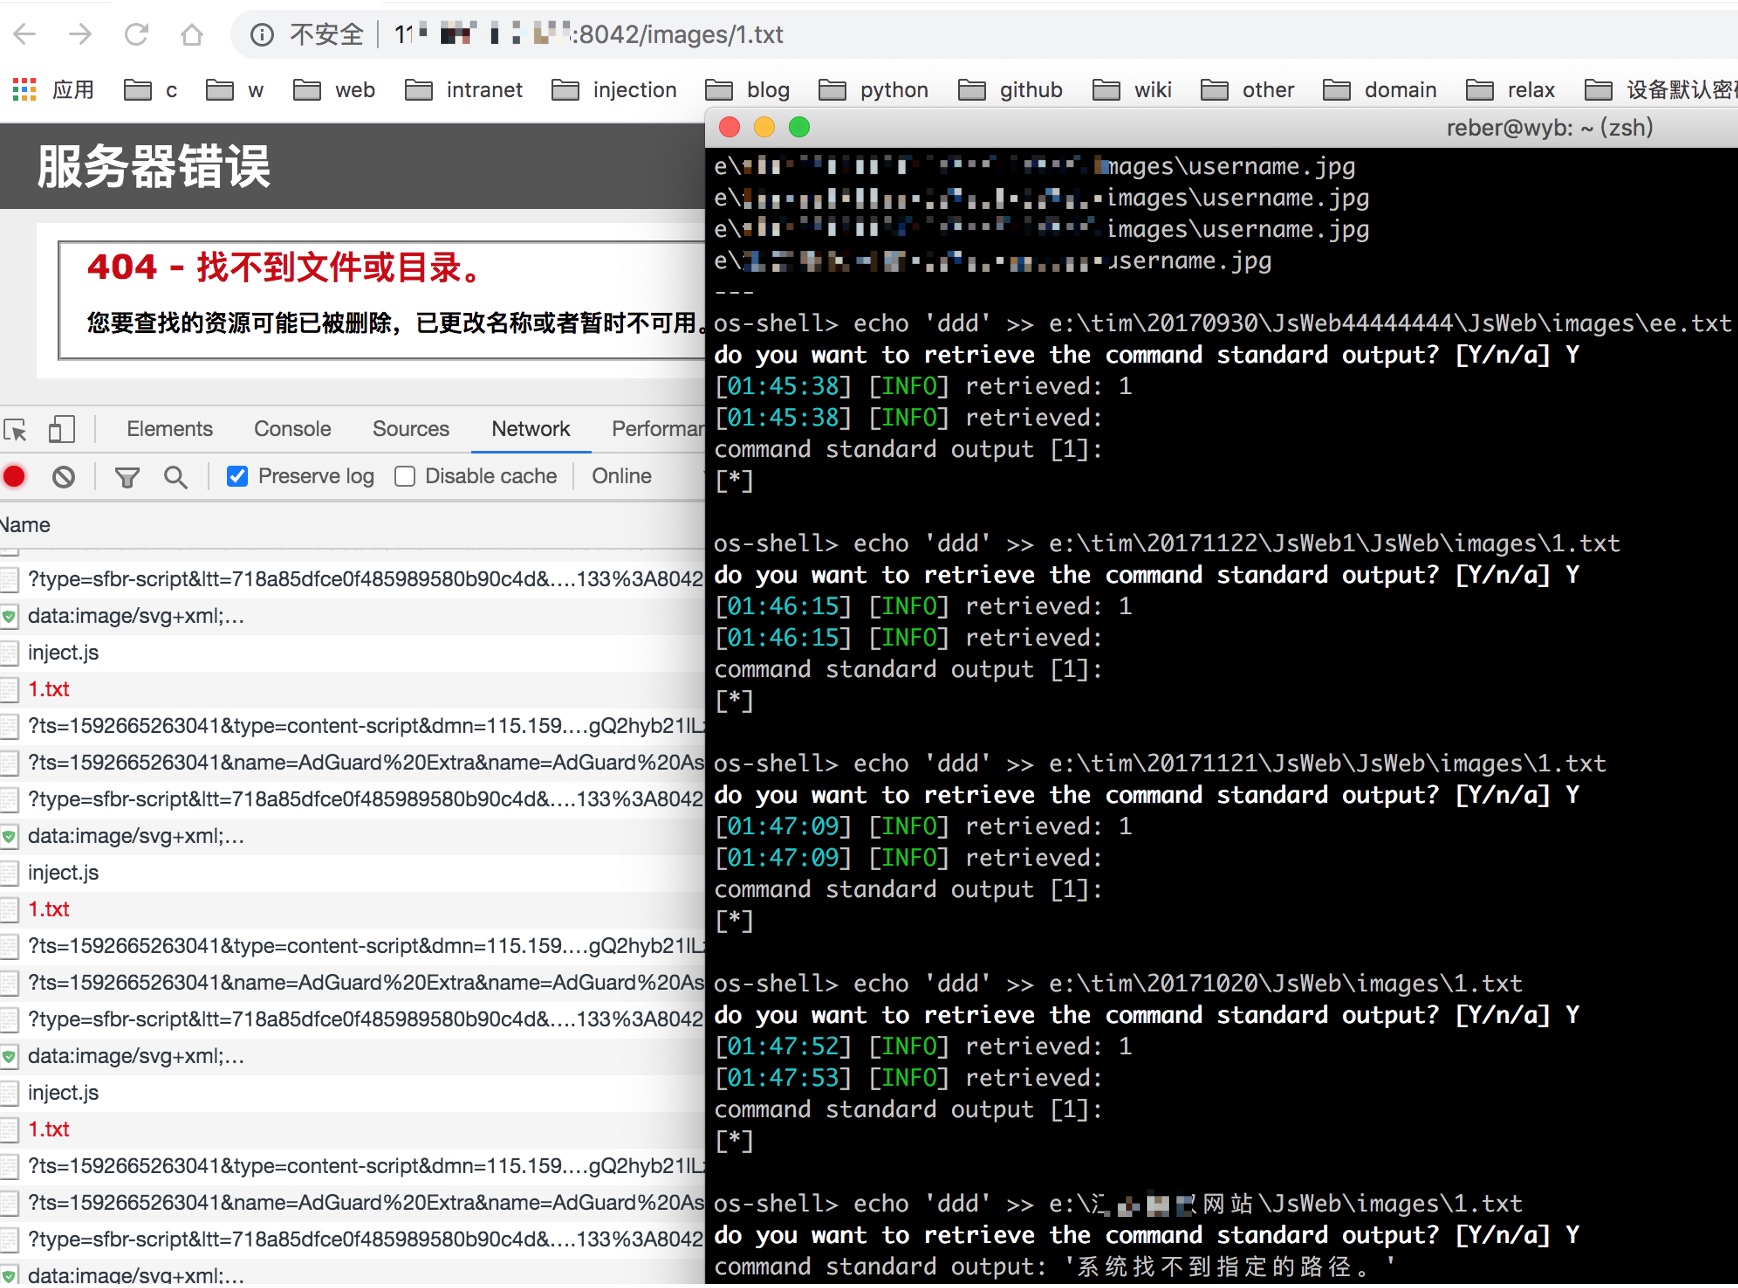Select the first inject.js request row
This screenshot has width=1738, height=1288.
click(x=352, y=653)
